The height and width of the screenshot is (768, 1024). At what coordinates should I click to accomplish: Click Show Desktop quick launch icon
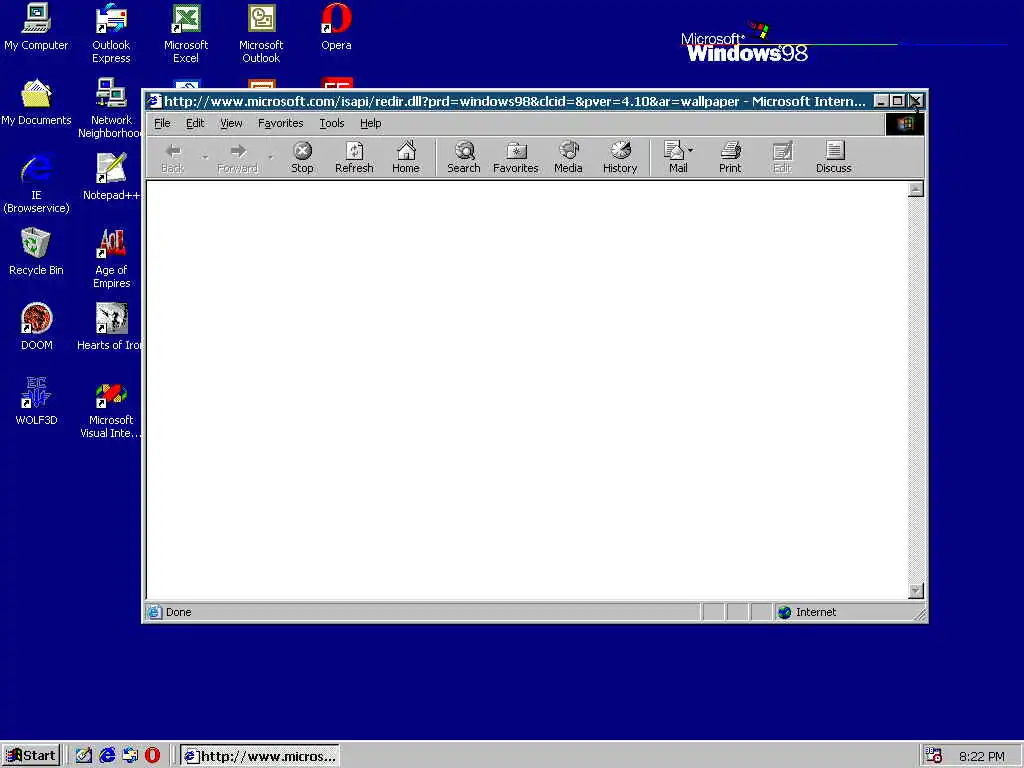(x=83, y=756)
